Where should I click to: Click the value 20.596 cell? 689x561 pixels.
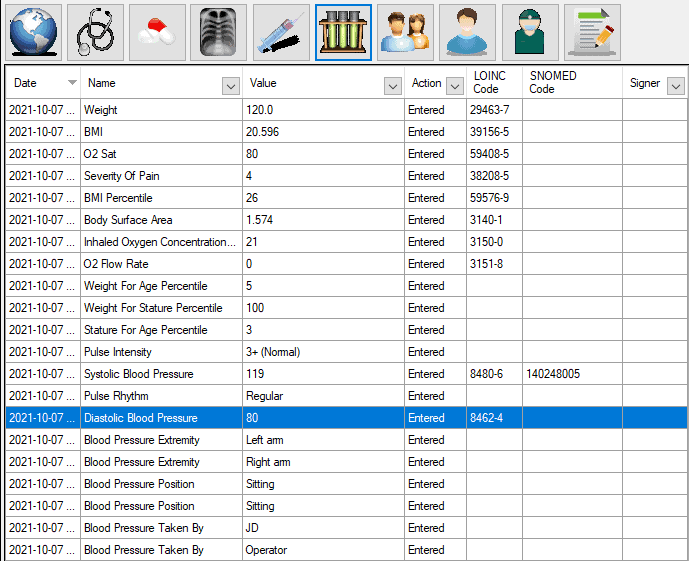(323, 132)
